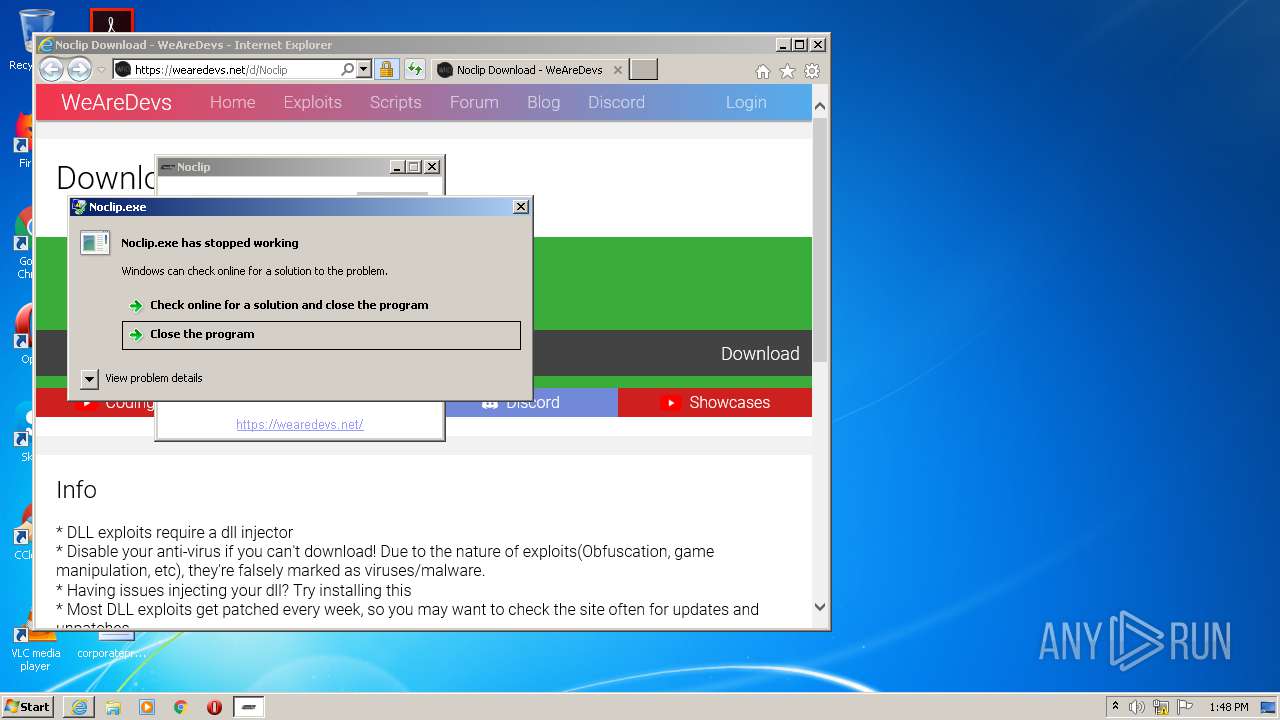Viewport: 1280px width, 720px height.
Task: Click the 1:48 PM taskbar clock
Action: pos(1228,707)
